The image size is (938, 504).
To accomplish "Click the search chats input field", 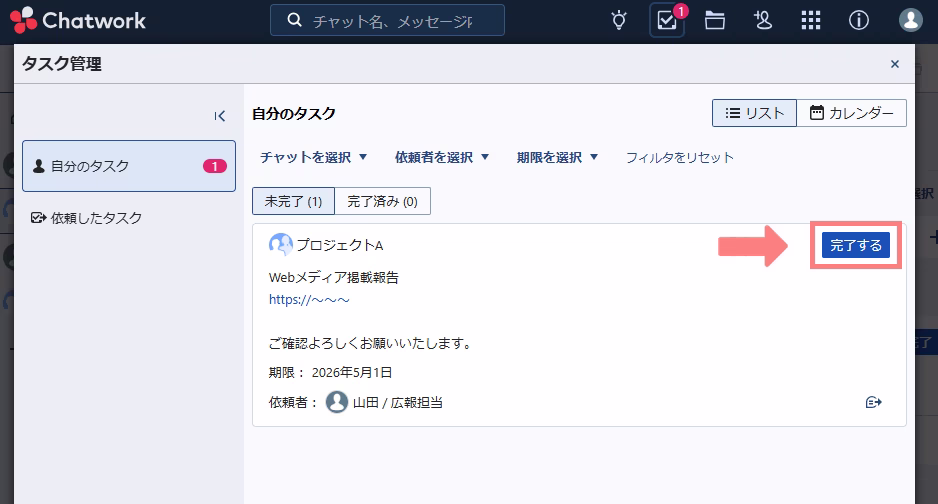I will (x=387, y=20).
